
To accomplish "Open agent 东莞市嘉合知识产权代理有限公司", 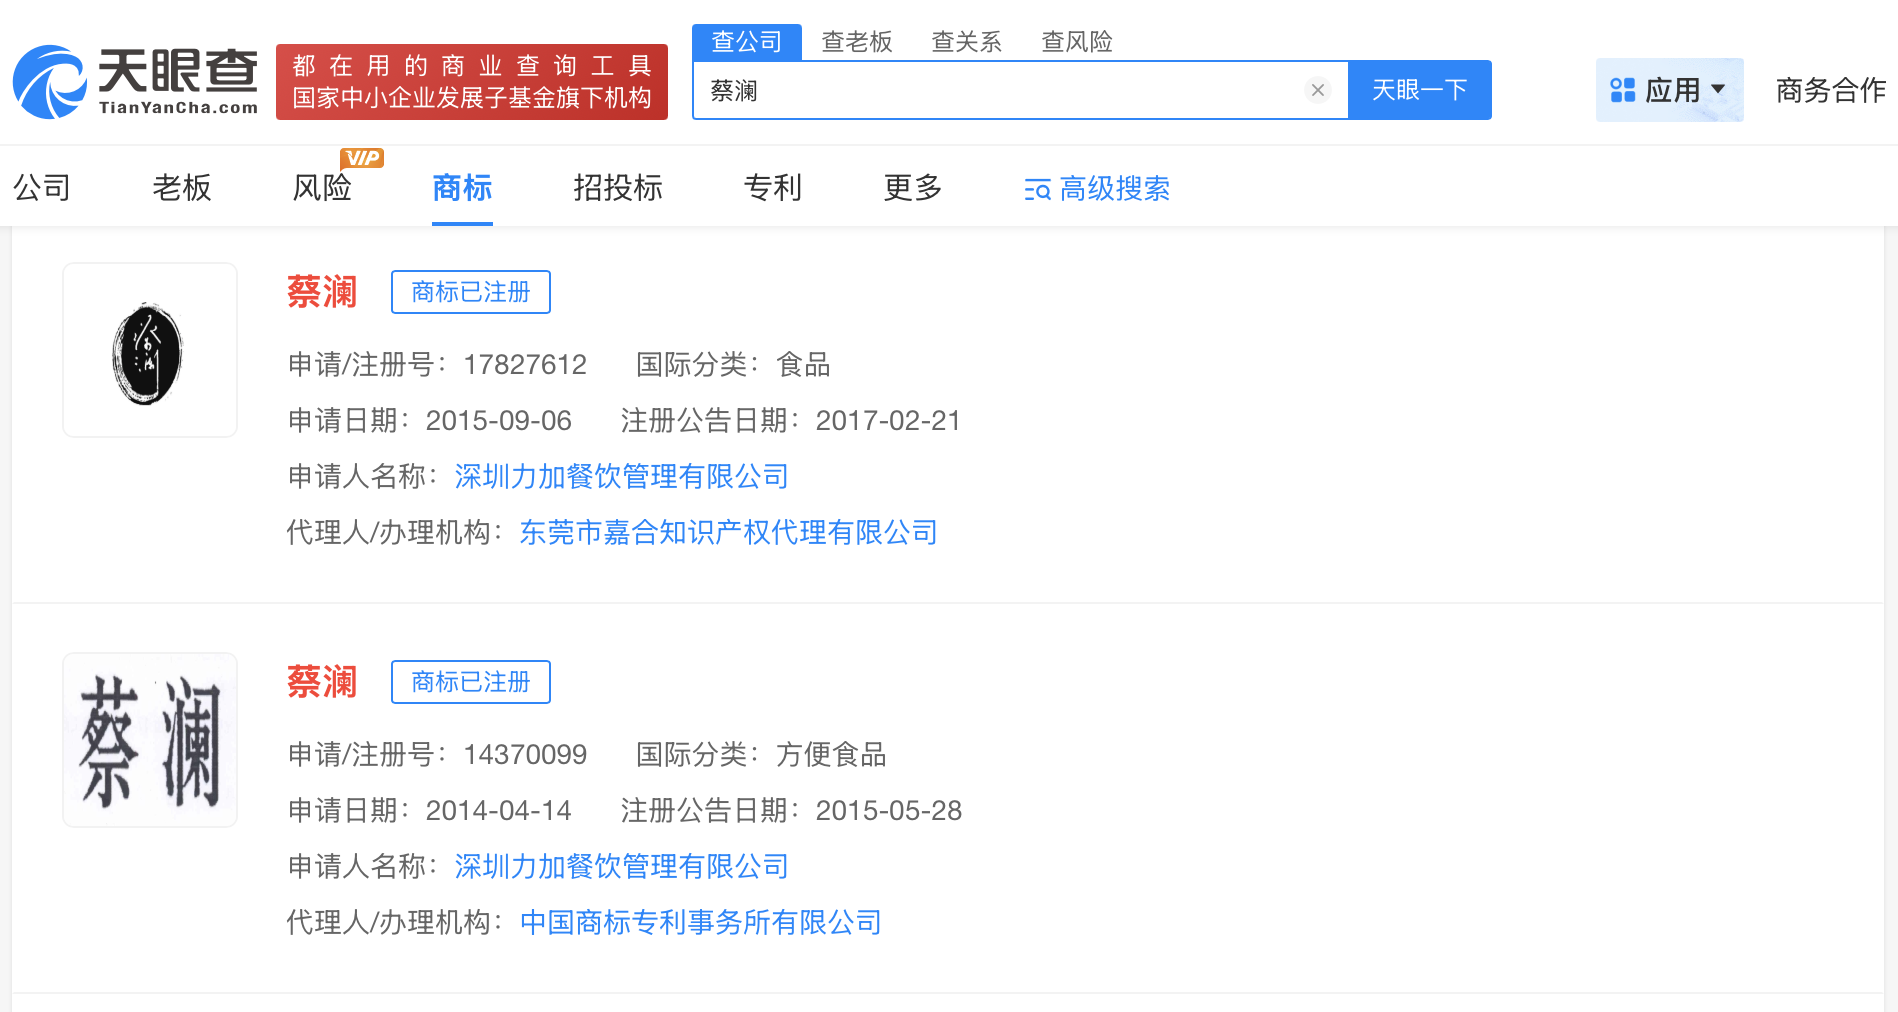I will (729, 532).
